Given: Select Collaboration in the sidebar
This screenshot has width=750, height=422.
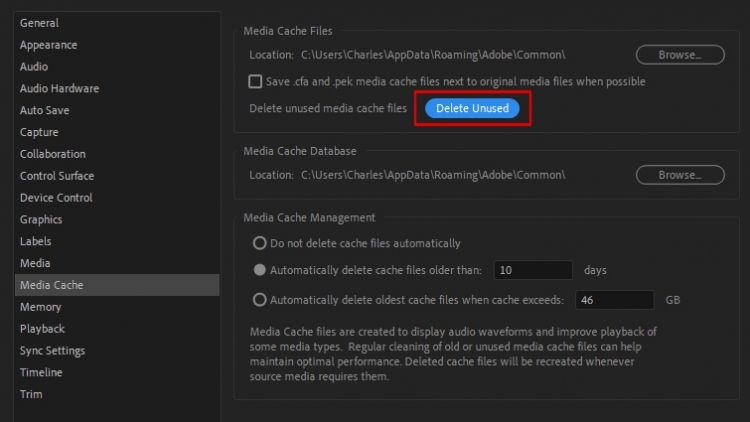Looking at the screenshot, I should click(52, 154).
